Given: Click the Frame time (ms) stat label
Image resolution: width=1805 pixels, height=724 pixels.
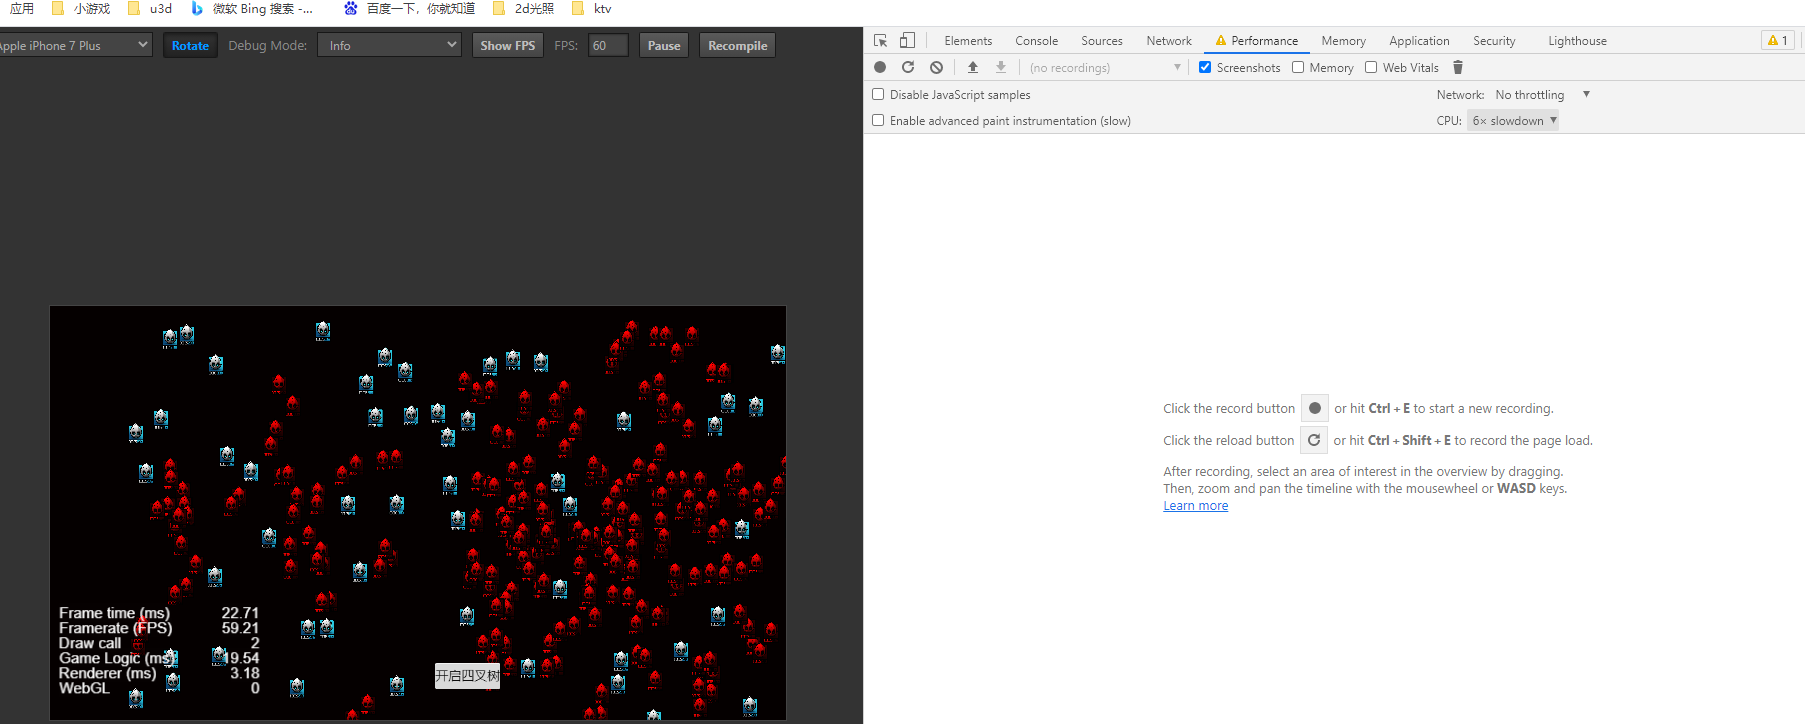Looking at the screenshot, I should pos(114,613).
